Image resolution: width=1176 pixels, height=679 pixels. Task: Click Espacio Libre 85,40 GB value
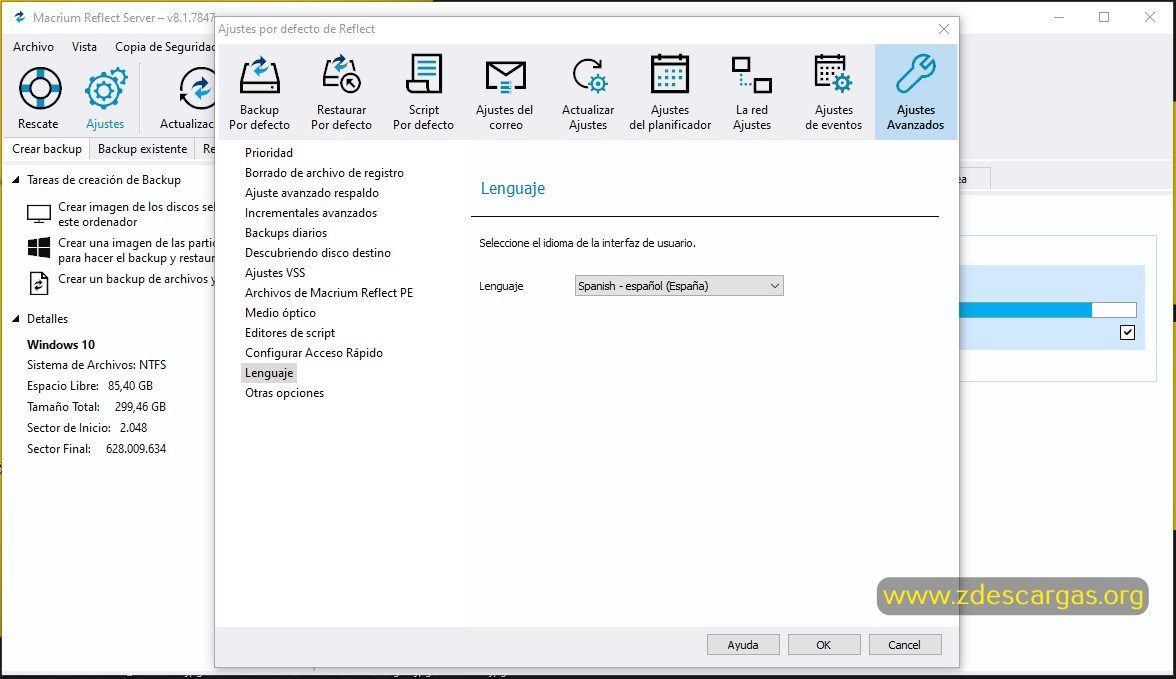[x=130, y=386]
